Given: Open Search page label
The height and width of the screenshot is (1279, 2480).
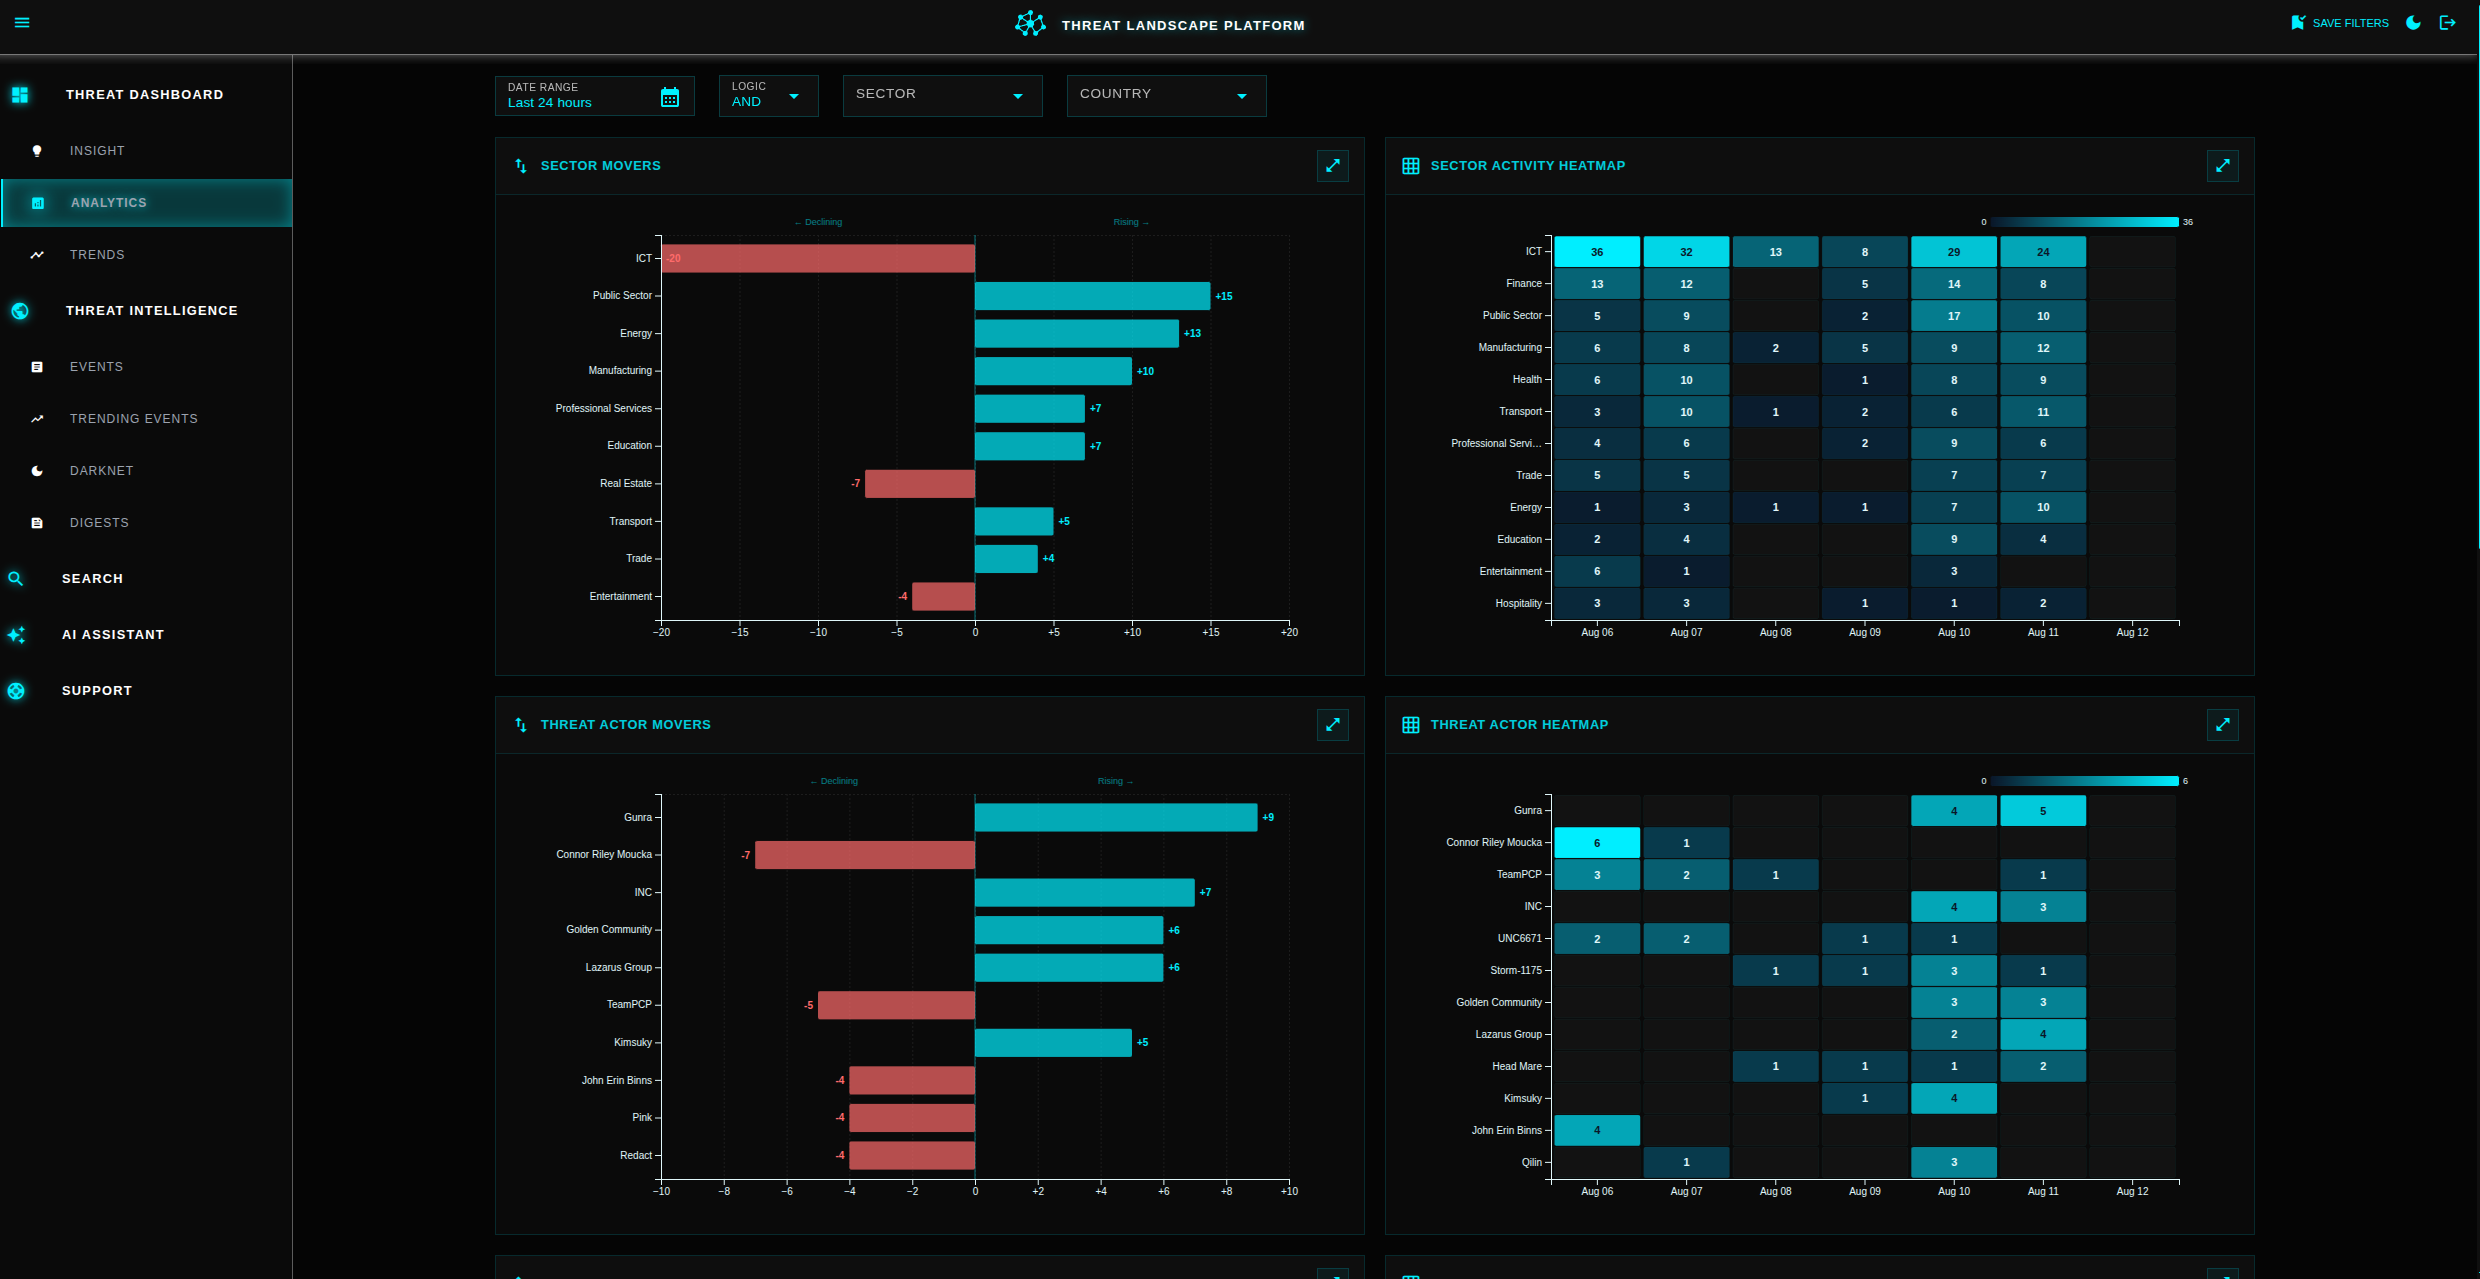Looking at the screenshot, I should click(93, 579).
